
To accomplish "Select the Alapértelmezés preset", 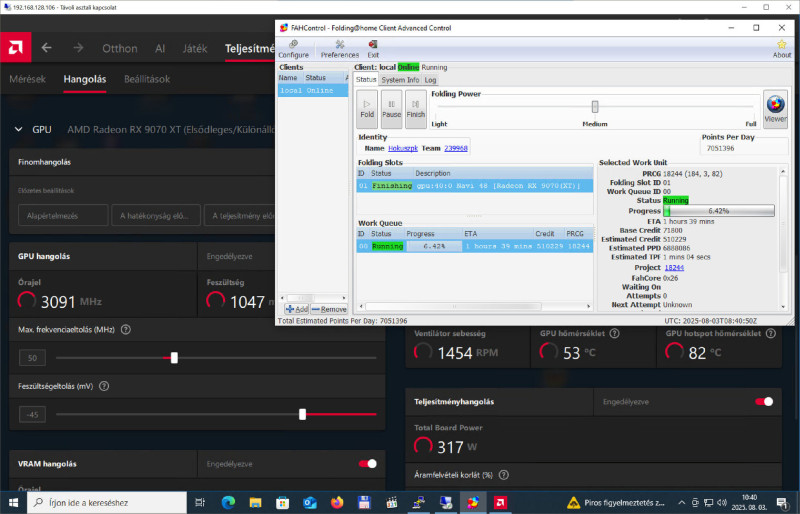I will 63,215.
